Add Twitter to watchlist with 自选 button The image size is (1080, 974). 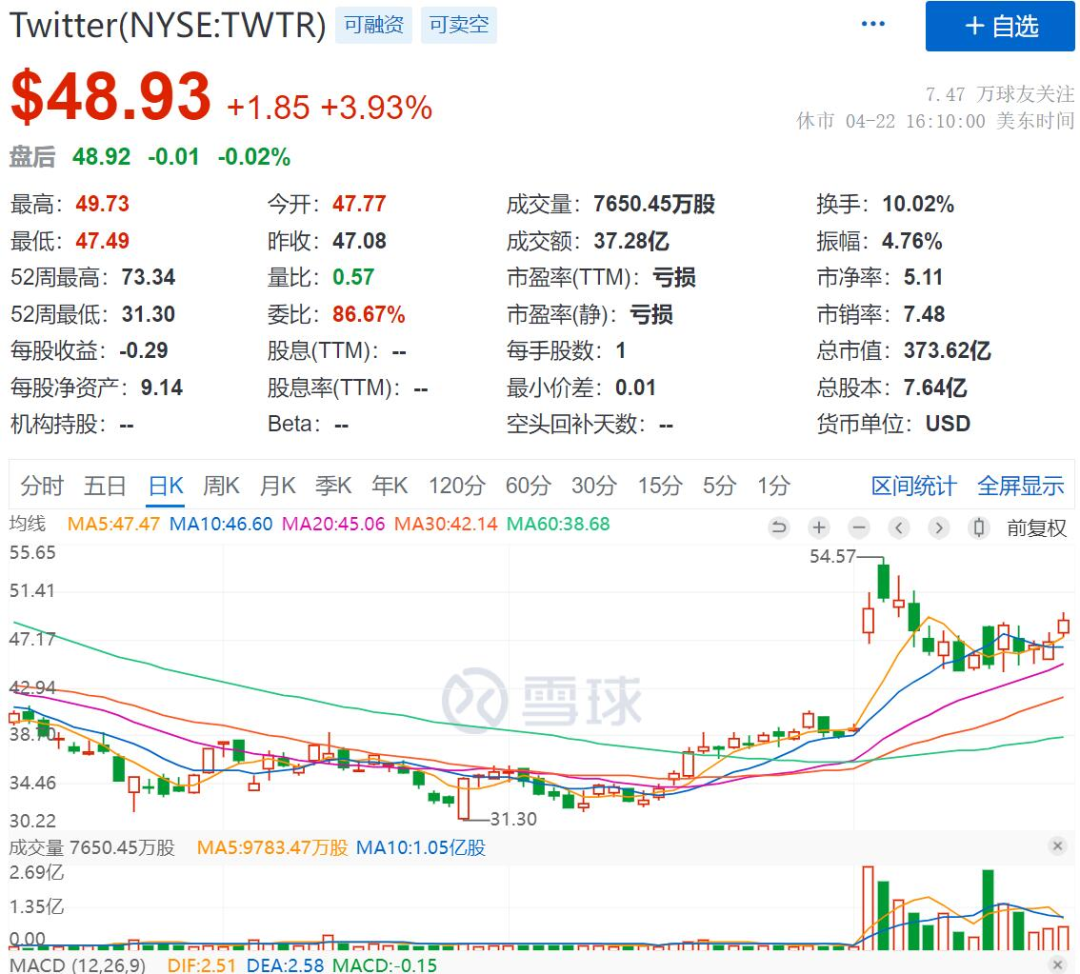(999, 26)
